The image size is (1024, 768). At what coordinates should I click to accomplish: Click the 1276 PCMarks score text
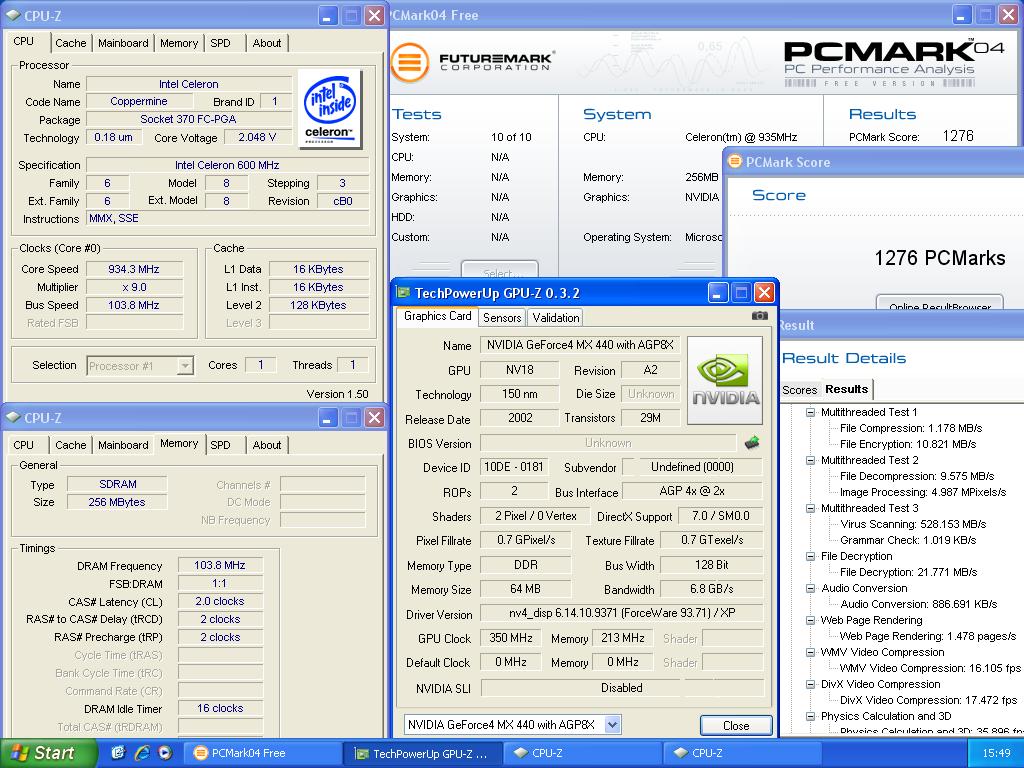[940, 258]
